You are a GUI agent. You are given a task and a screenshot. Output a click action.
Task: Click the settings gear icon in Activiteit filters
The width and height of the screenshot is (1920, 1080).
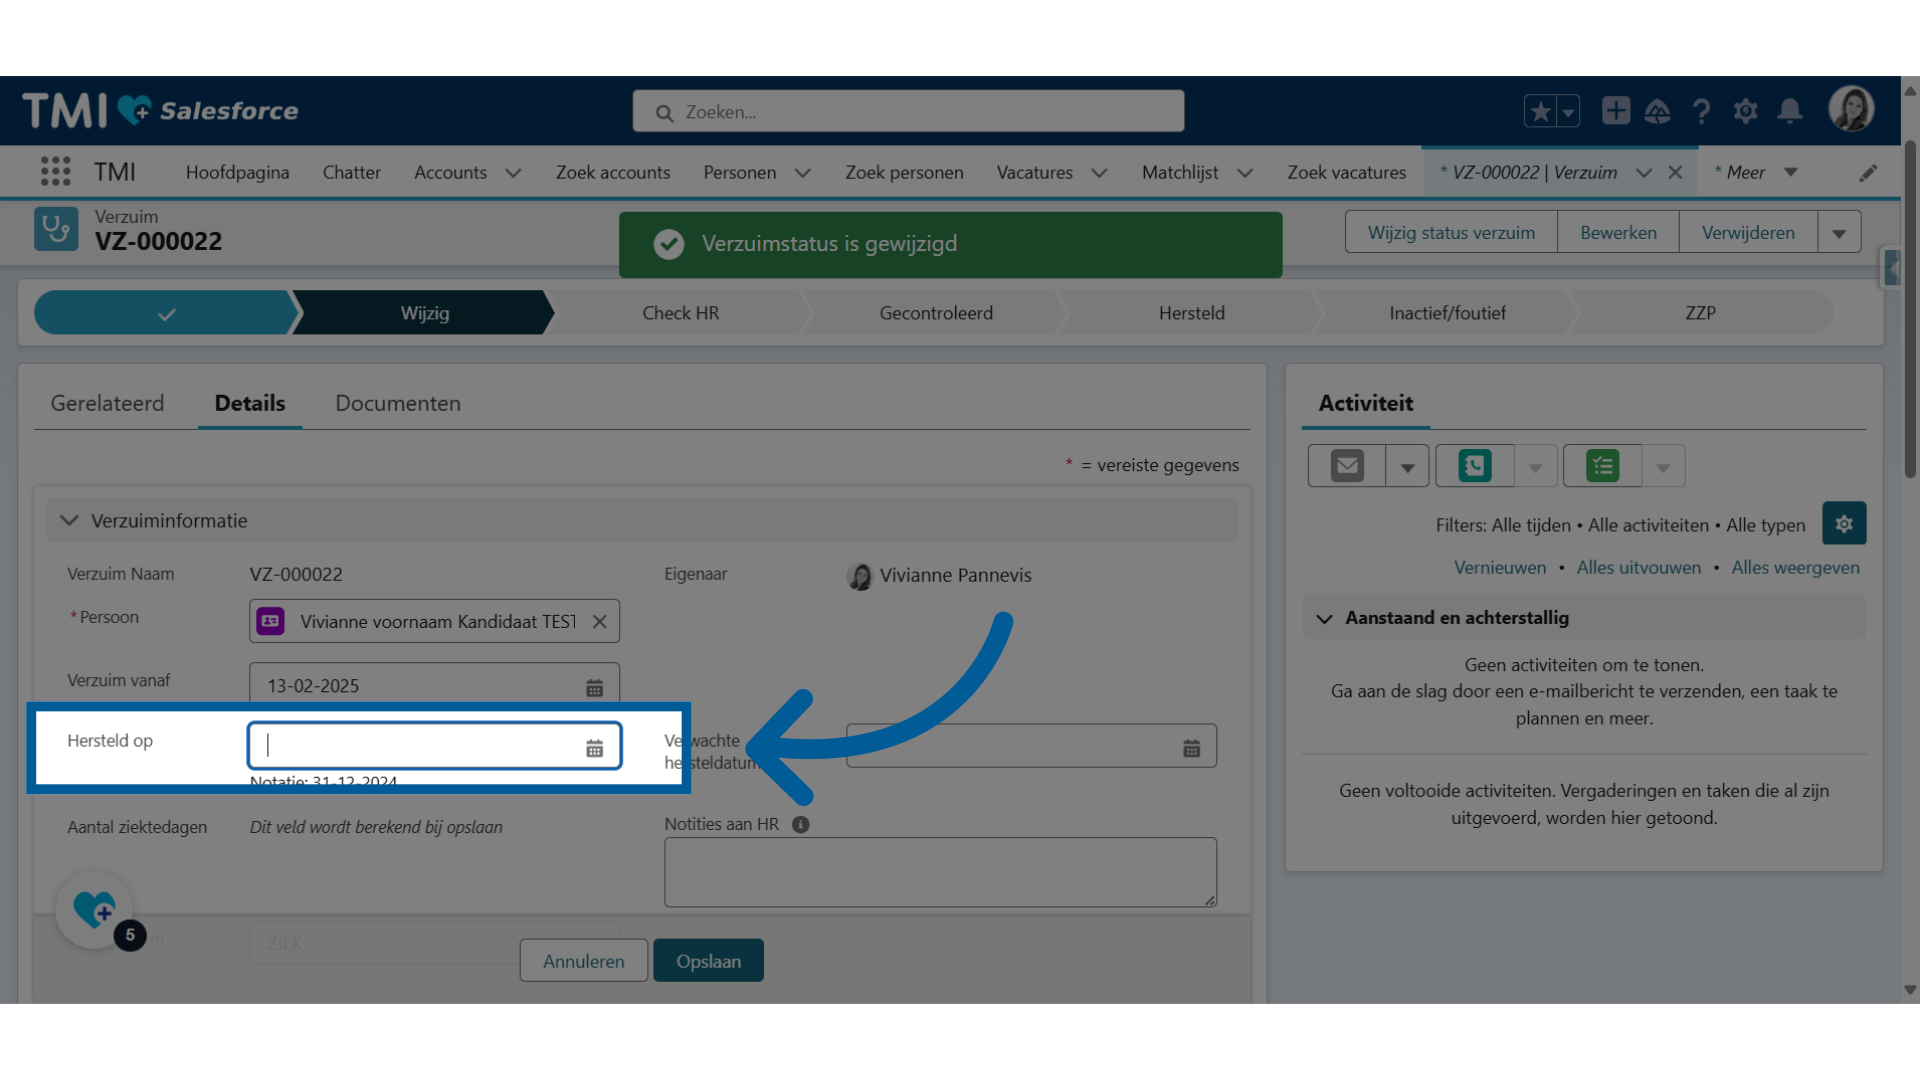(1844, 524)
